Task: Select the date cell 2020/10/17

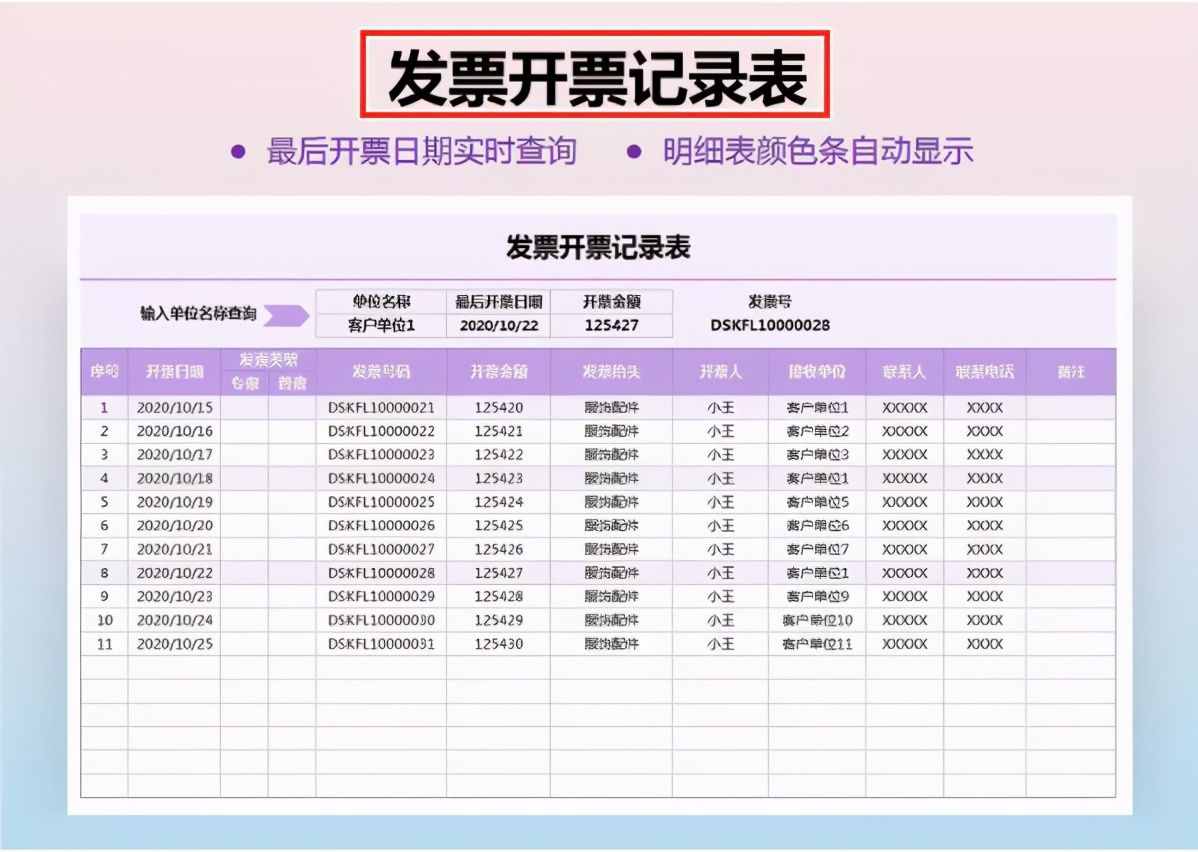Action: (174, 455)
